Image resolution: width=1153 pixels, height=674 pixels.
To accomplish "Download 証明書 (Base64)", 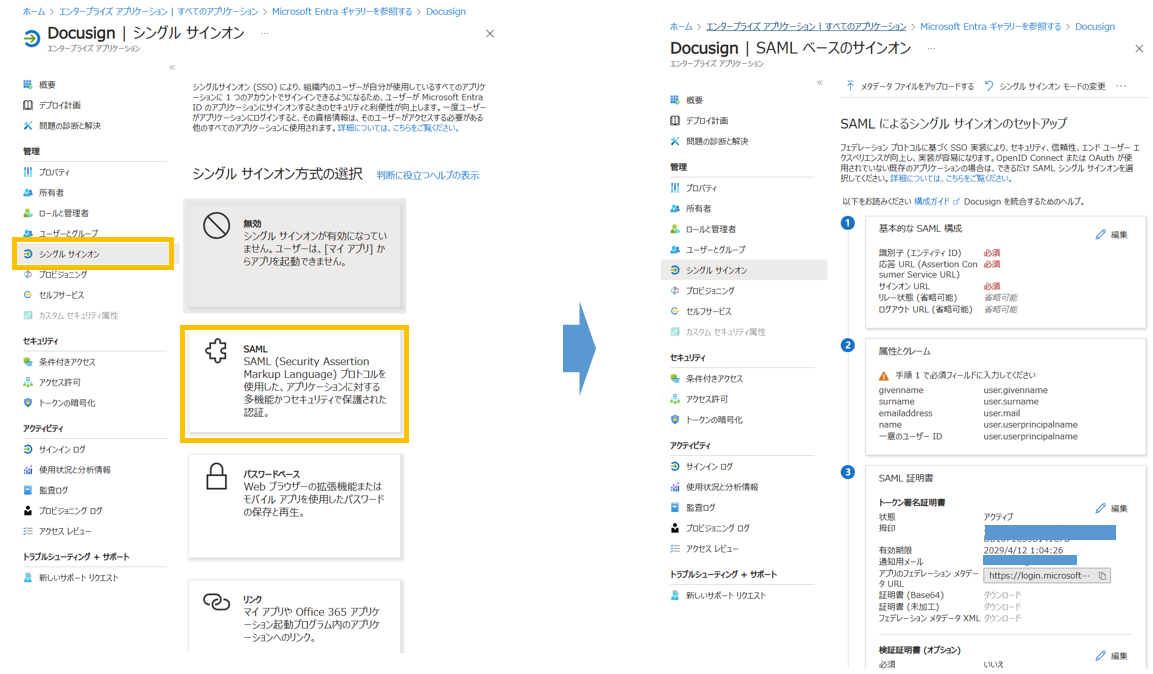I will (1002, 595).
